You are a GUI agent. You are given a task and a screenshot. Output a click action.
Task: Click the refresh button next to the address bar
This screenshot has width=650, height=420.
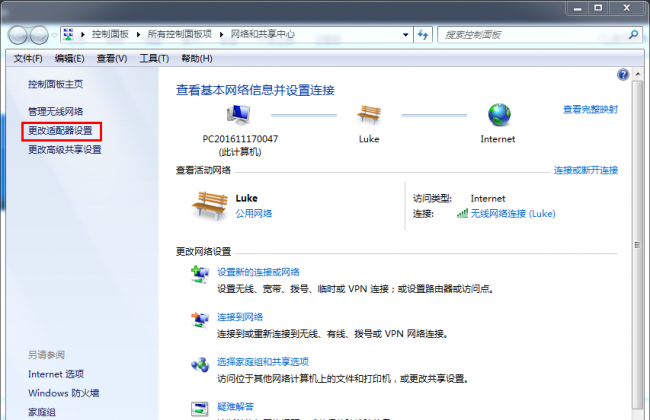click(423, 35)
